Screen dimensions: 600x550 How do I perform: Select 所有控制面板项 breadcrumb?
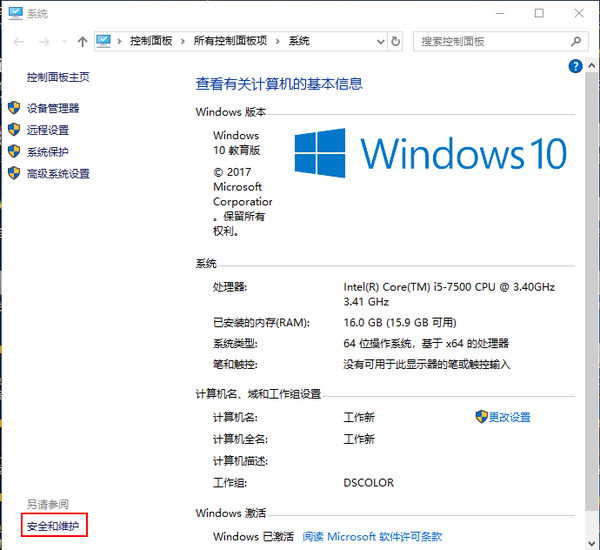click(230, 41)
